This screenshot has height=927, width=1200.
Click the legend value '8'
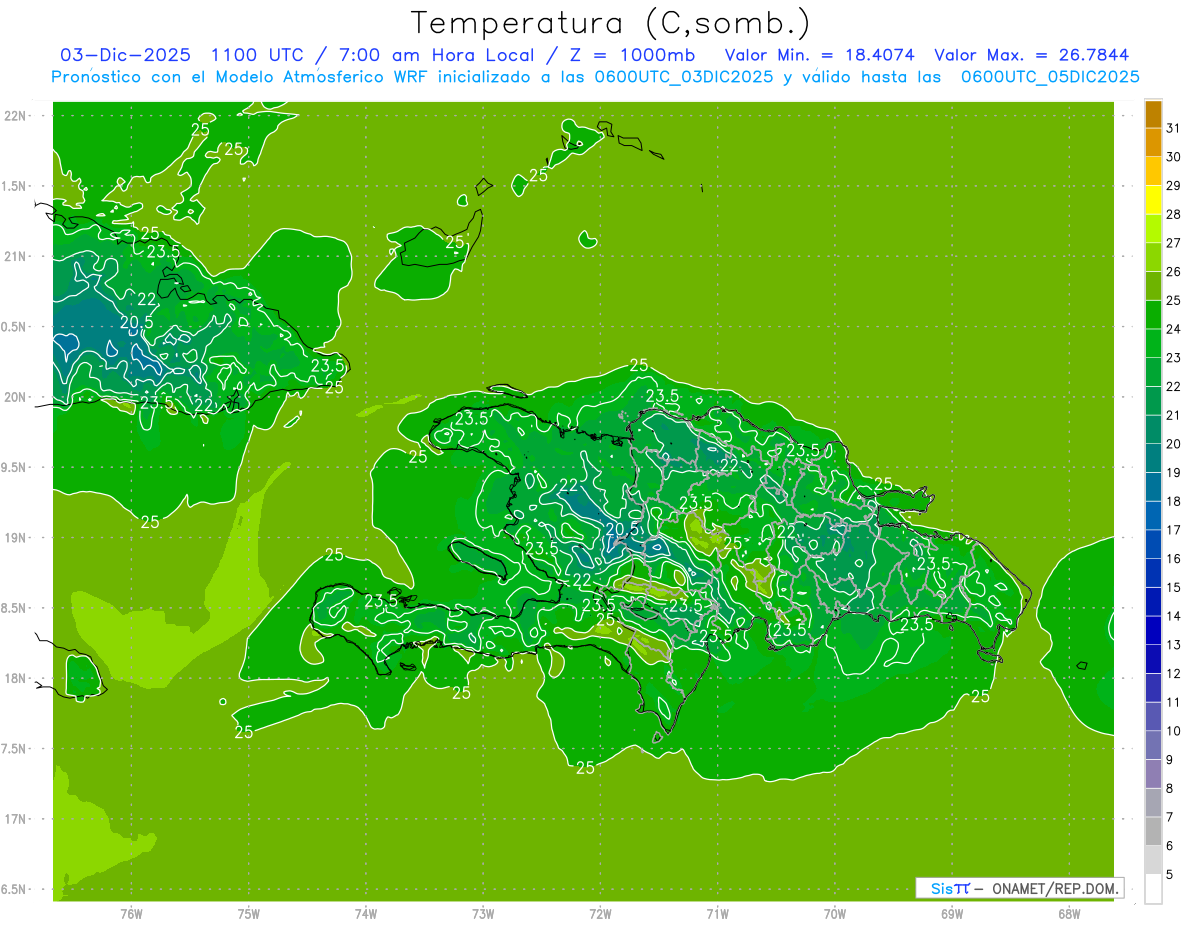tap(1170, 789)
